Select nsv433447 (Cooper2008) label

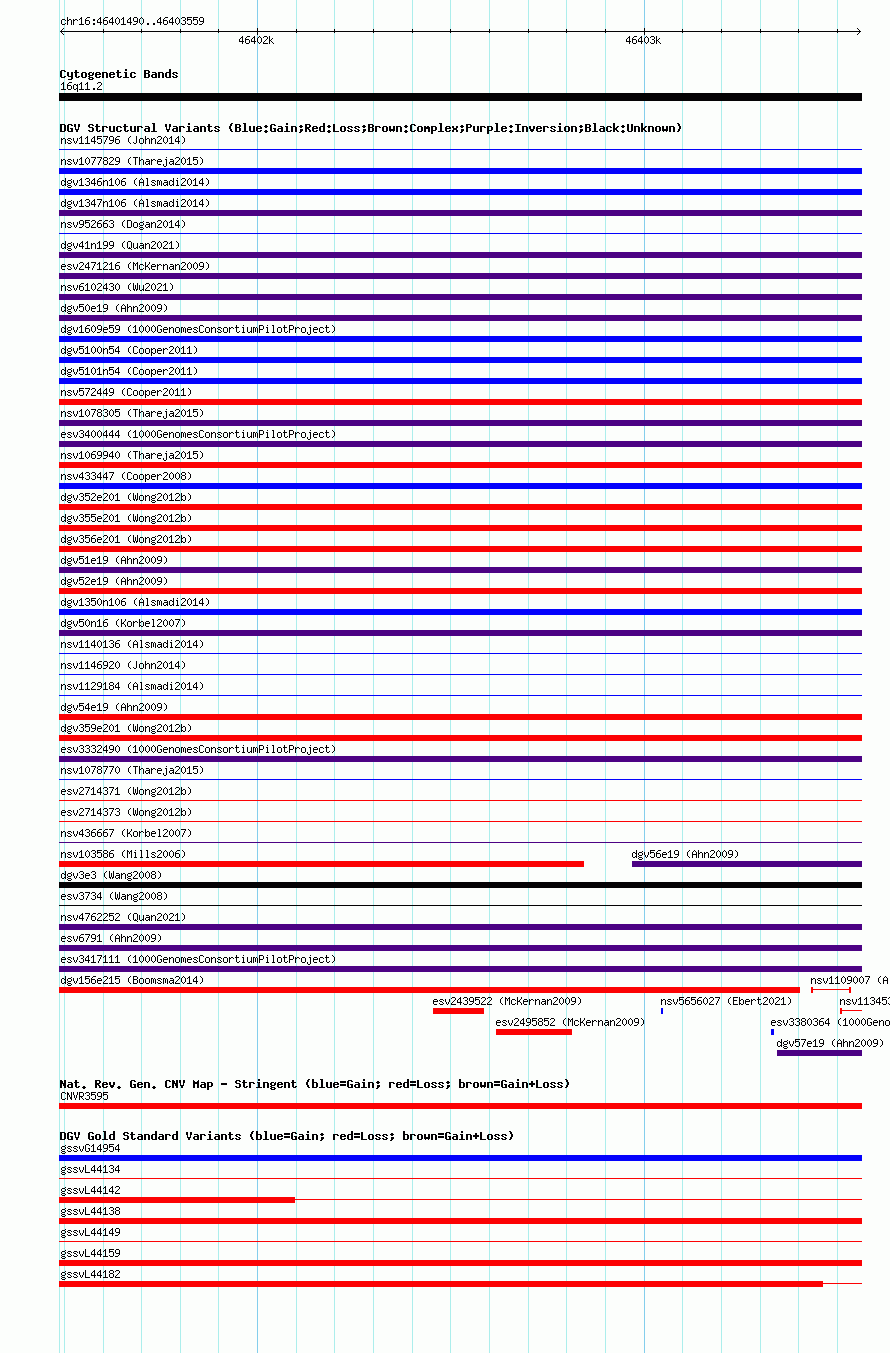126,476
